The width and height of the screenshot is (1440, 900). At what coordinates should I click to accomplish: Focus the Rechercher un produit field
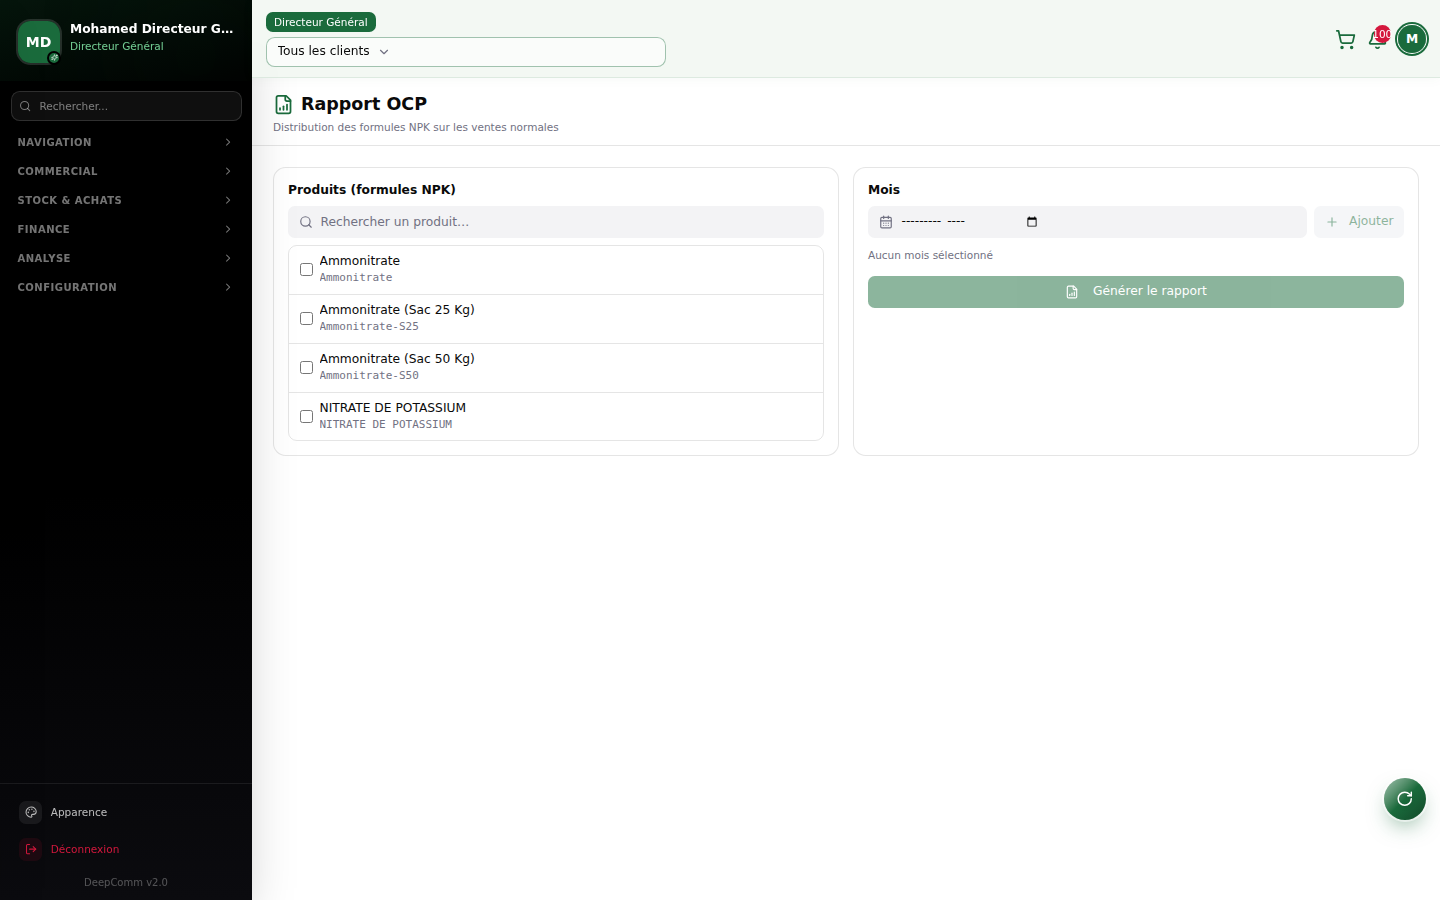556,222
